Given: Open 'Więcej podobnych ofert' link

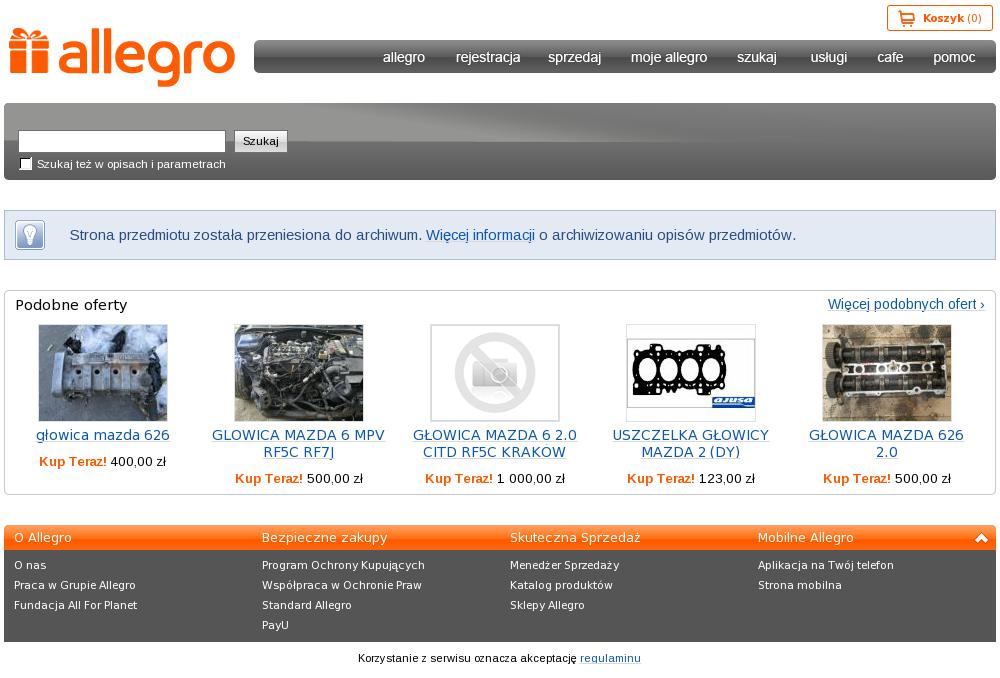Looking at the screenshot, I should pos(906,304).
